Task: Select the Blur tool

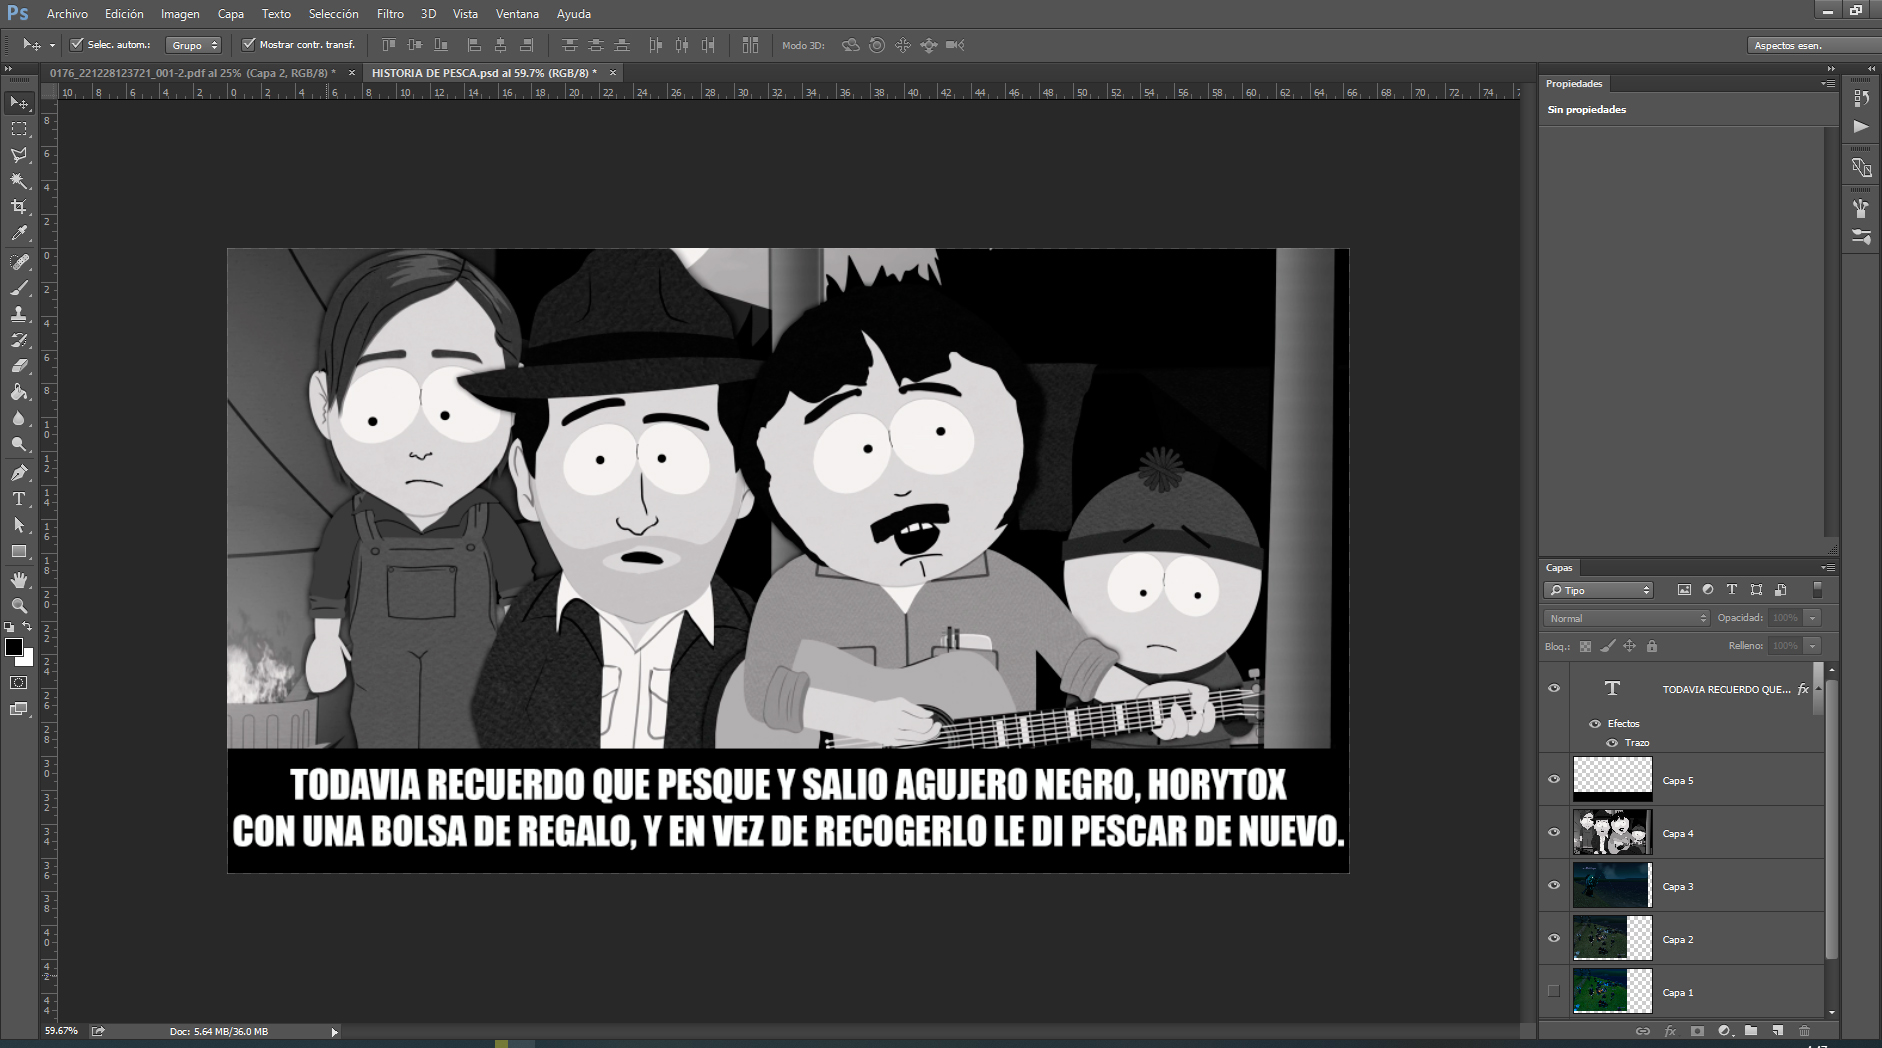Action: (x=19, y=418)
